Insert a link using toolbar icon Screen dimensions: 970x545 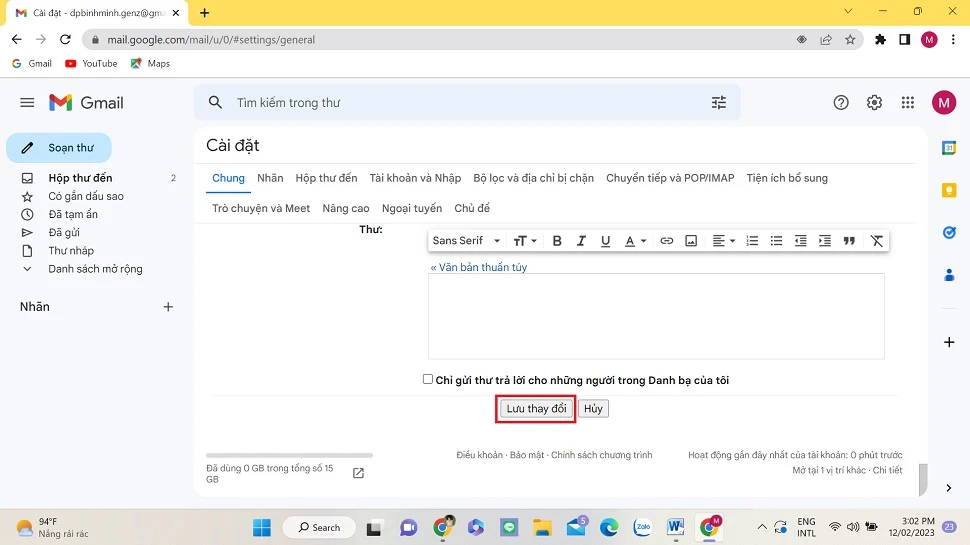click(x=666, y=241)
